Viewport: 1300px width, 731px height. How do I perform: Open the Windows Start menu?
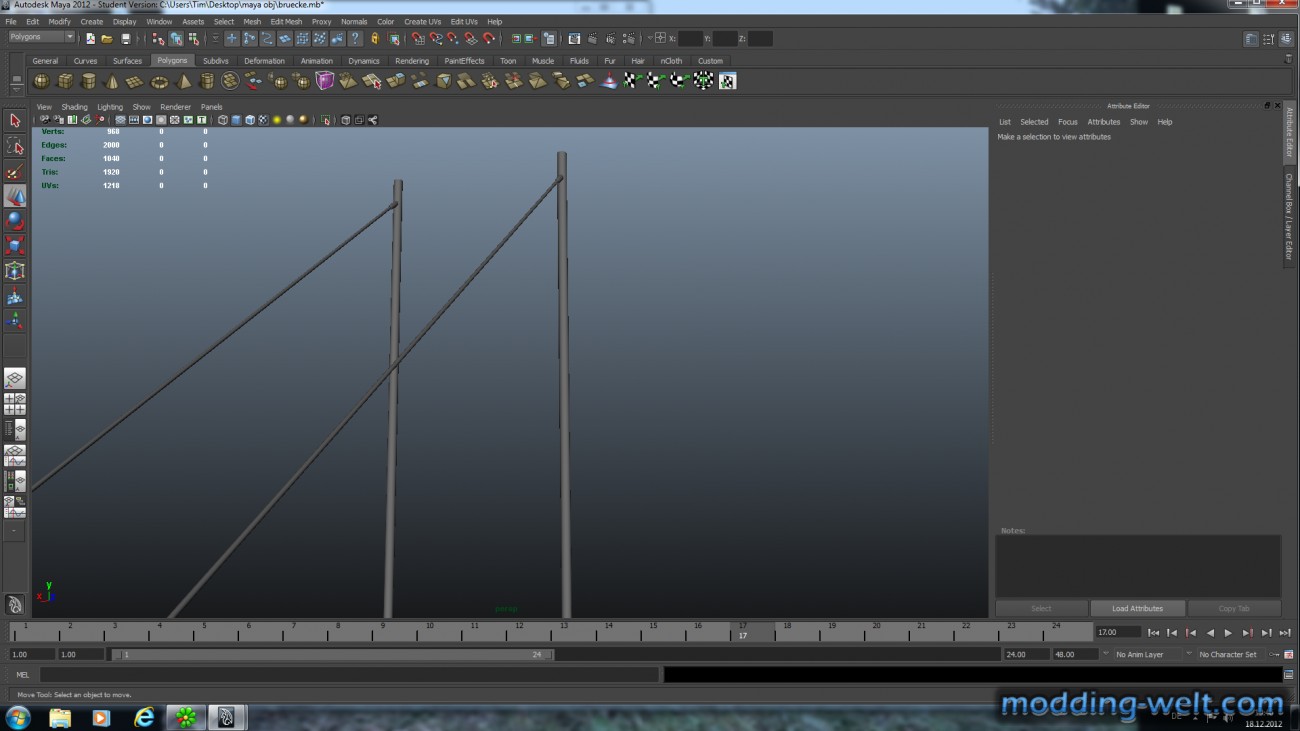[x=17, y=717]
